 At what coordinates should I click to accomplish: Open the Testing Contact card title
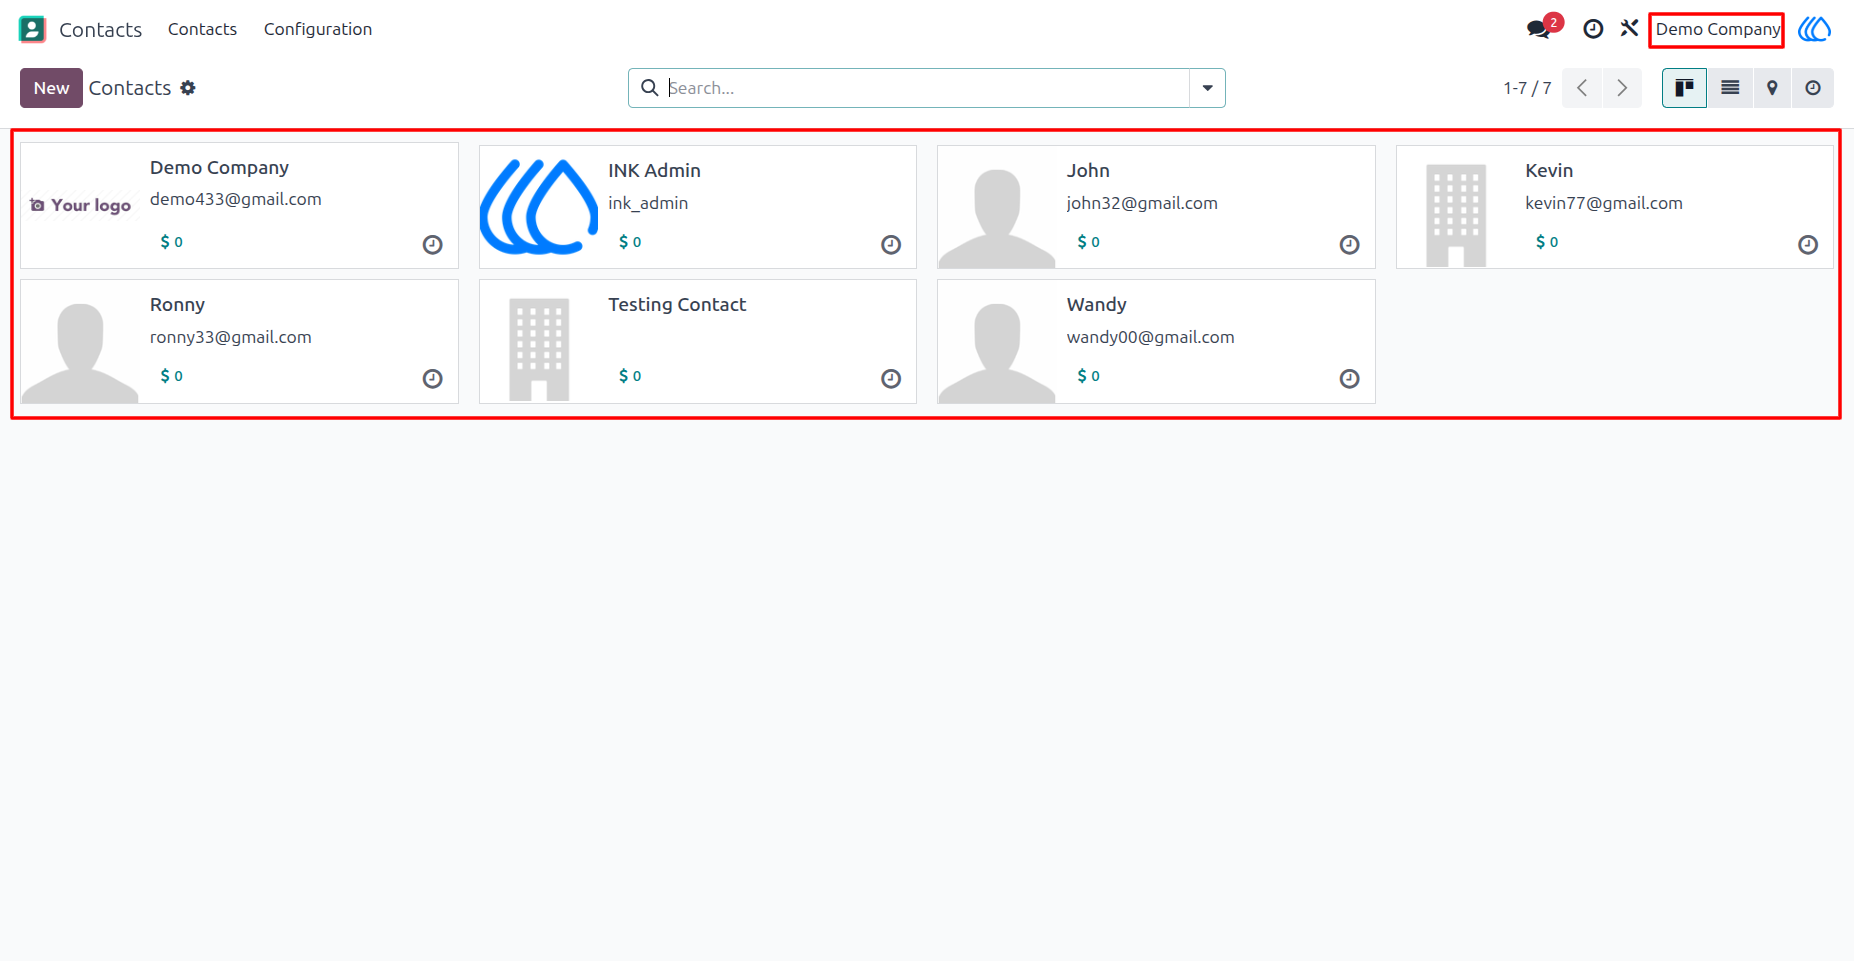(677, 305)
